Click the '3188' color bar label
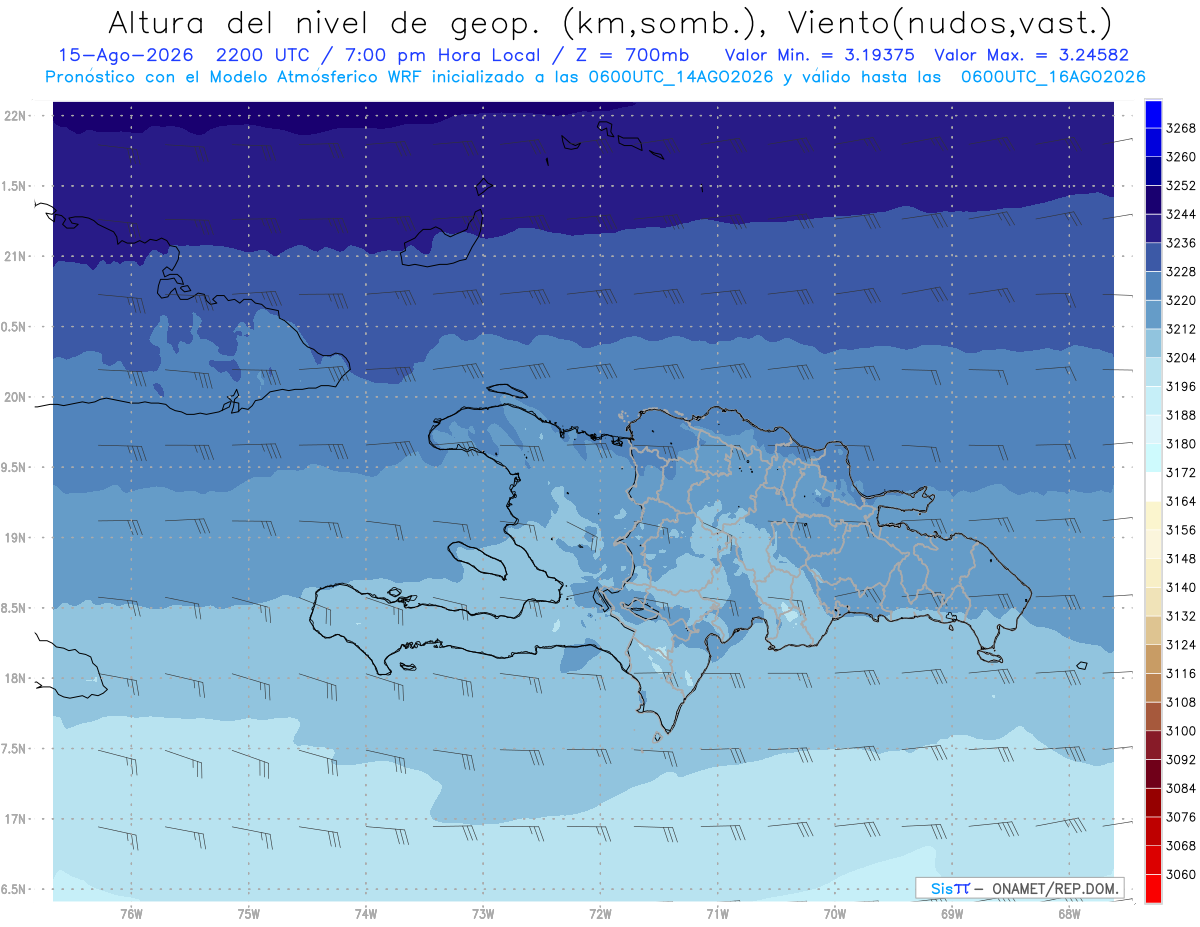Viewport: 1200px width, 927px height. 1181,415
